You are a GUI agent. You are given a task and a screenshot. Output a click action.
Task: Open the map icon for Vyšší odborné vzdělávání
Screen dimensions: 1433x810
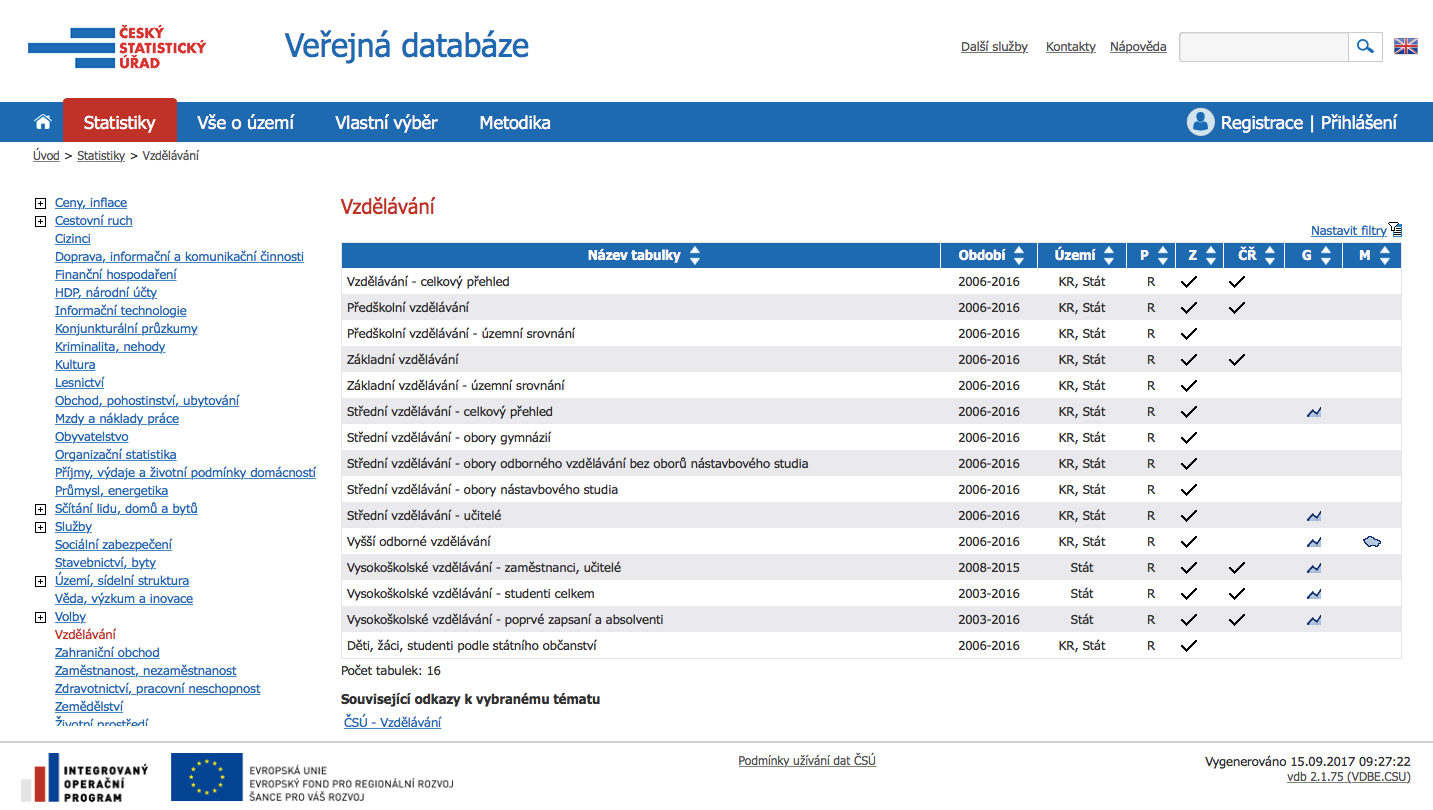1371,542
